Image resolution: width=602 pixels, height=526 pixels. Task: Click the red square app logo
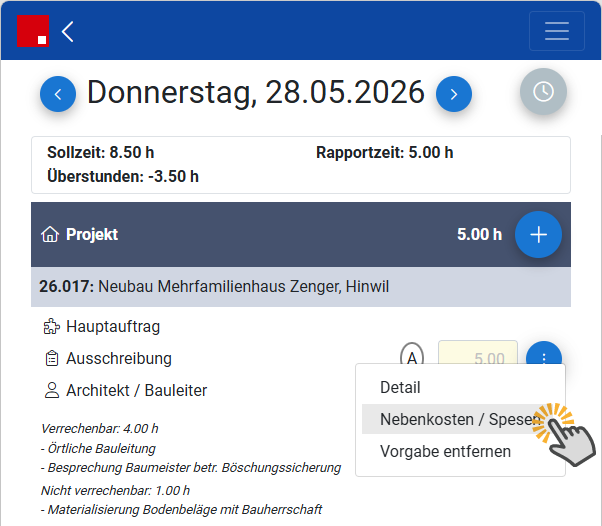coord(33,31)
